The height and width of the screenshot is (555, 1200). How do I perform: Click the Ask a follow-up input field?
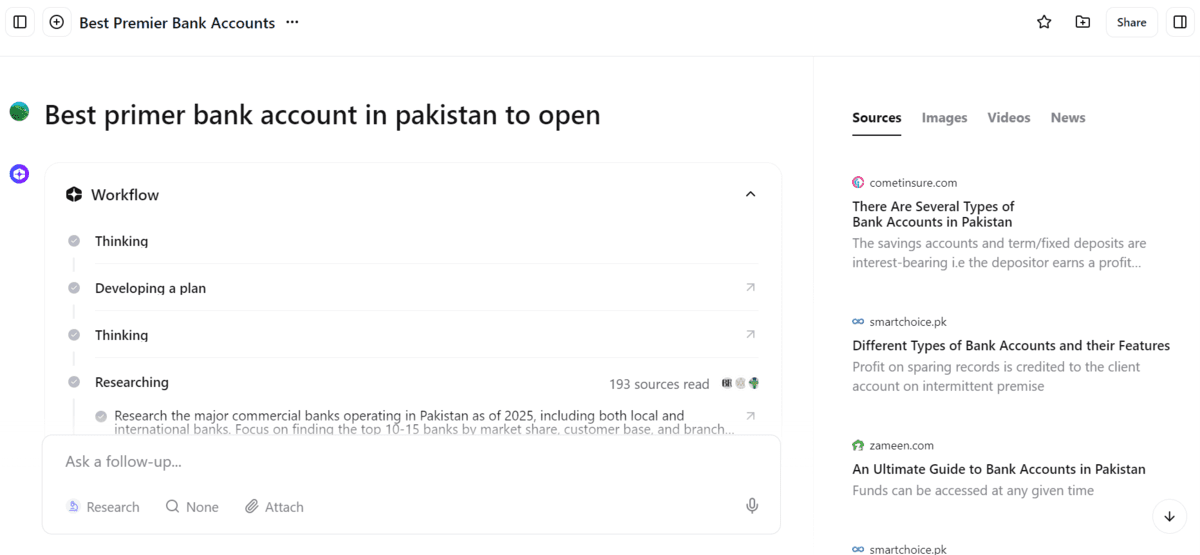click(400, 462)
